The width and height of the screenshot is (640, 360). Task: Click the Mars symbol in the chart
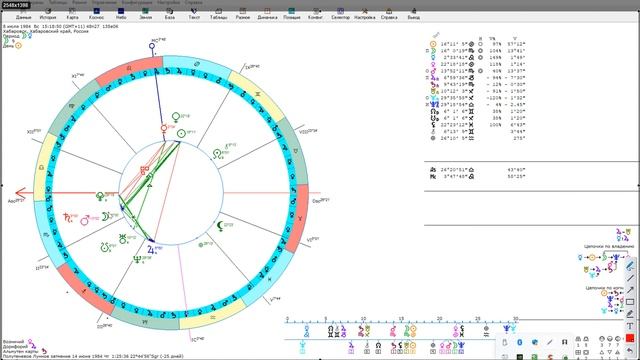click(85, 220)
